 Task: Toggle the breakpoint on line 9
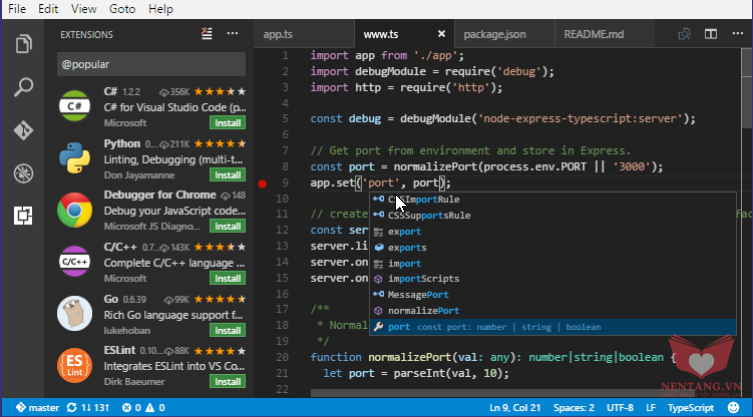263,184
